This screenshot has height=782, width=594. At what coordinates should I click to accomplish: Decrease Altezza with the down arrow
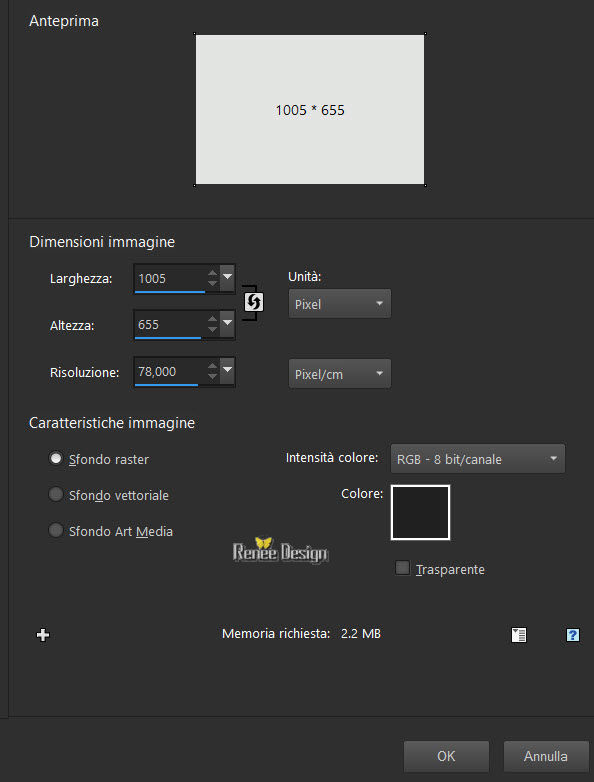pos(212,330)
